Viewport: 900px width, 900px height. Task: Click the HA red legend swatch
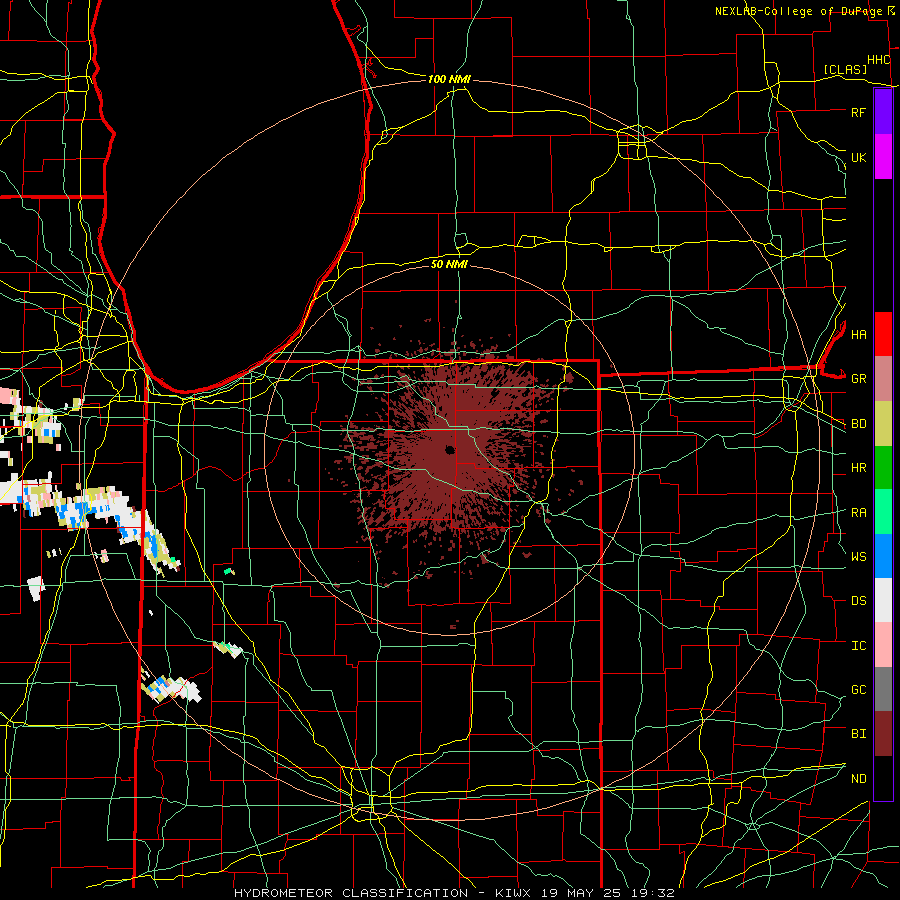tap(883, 334)
